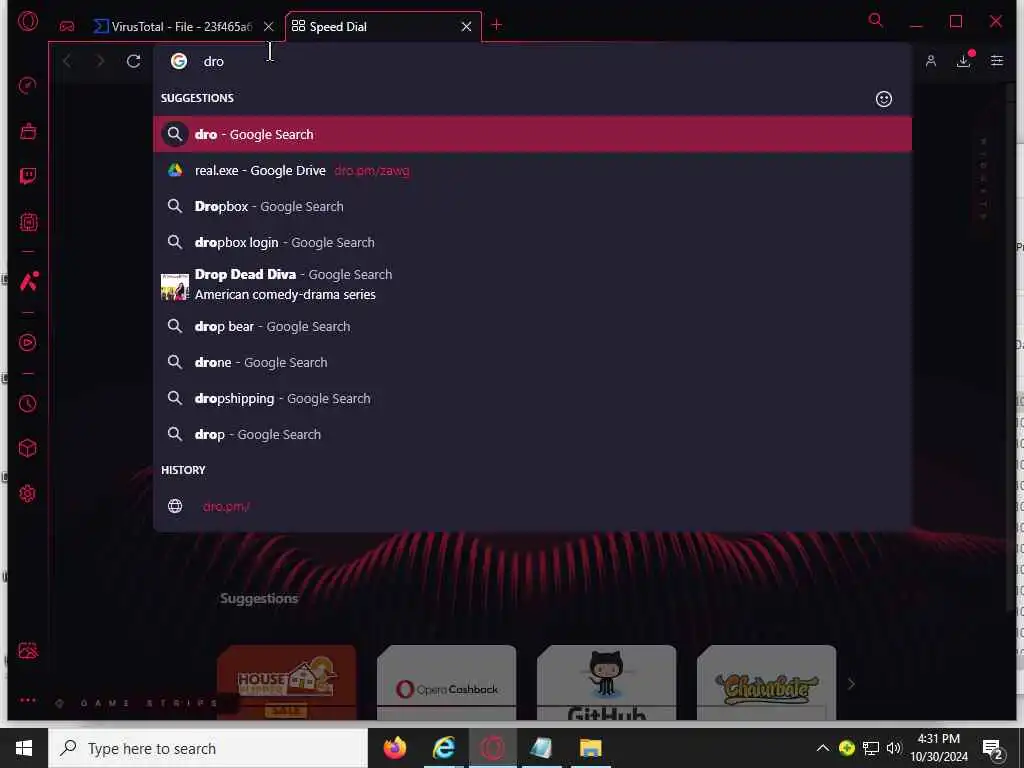Open the GX store bag sidebar icon
Viewport: 1024px width, 768px height.
point(27,131)
